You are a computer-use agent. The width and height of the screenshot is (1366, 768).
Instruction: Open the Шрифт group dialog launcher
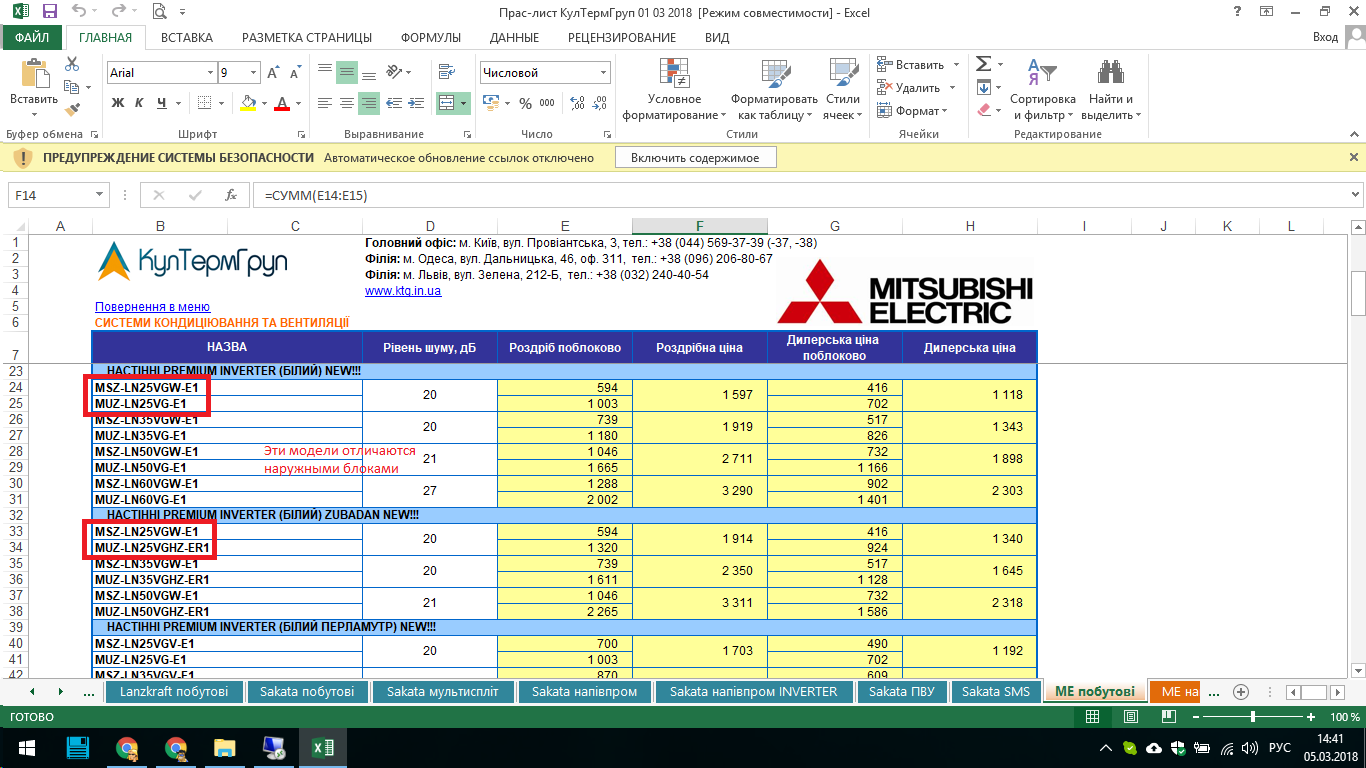(301, 134)
